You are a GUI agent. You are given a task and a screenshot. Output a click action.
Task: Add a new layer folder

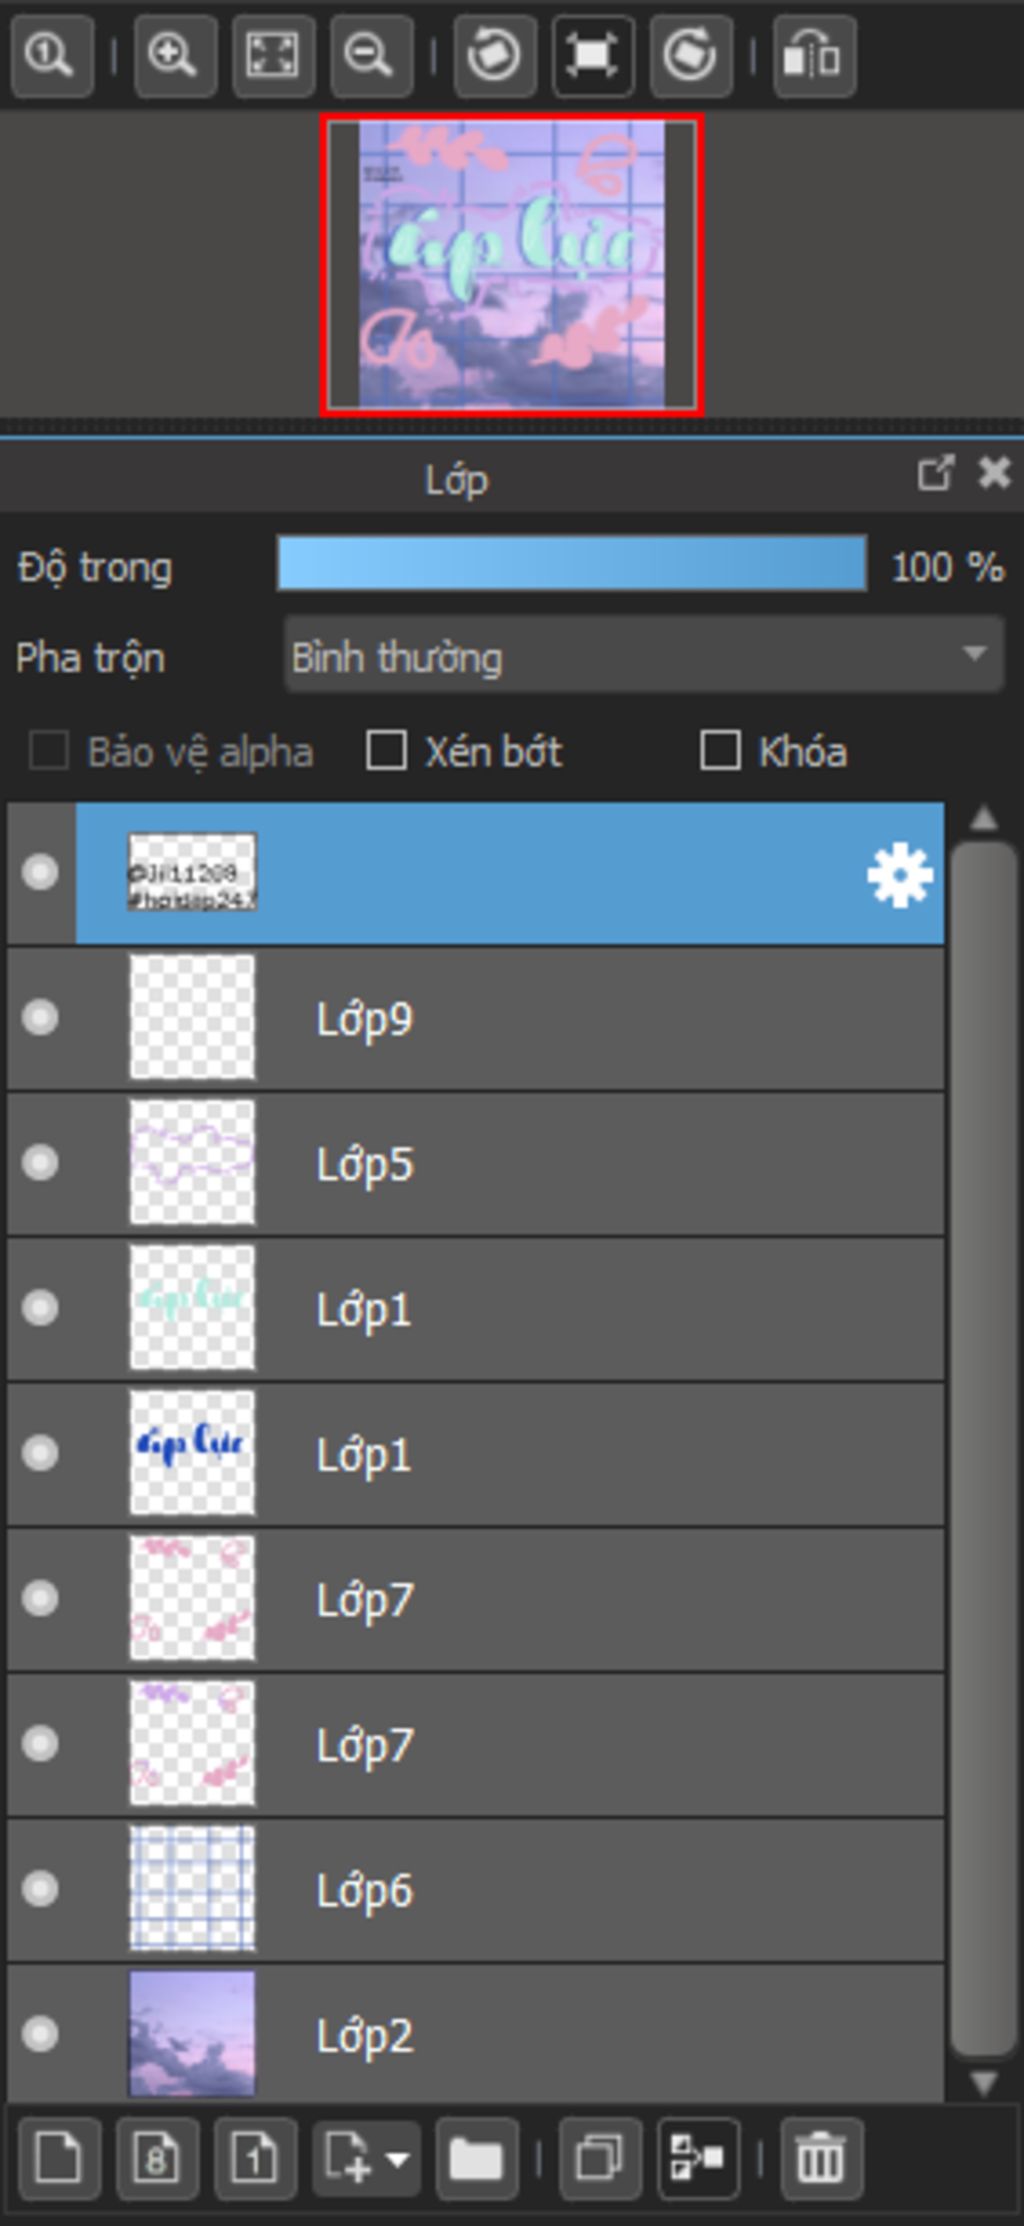pyautogui.click(x=477, y=2160)
